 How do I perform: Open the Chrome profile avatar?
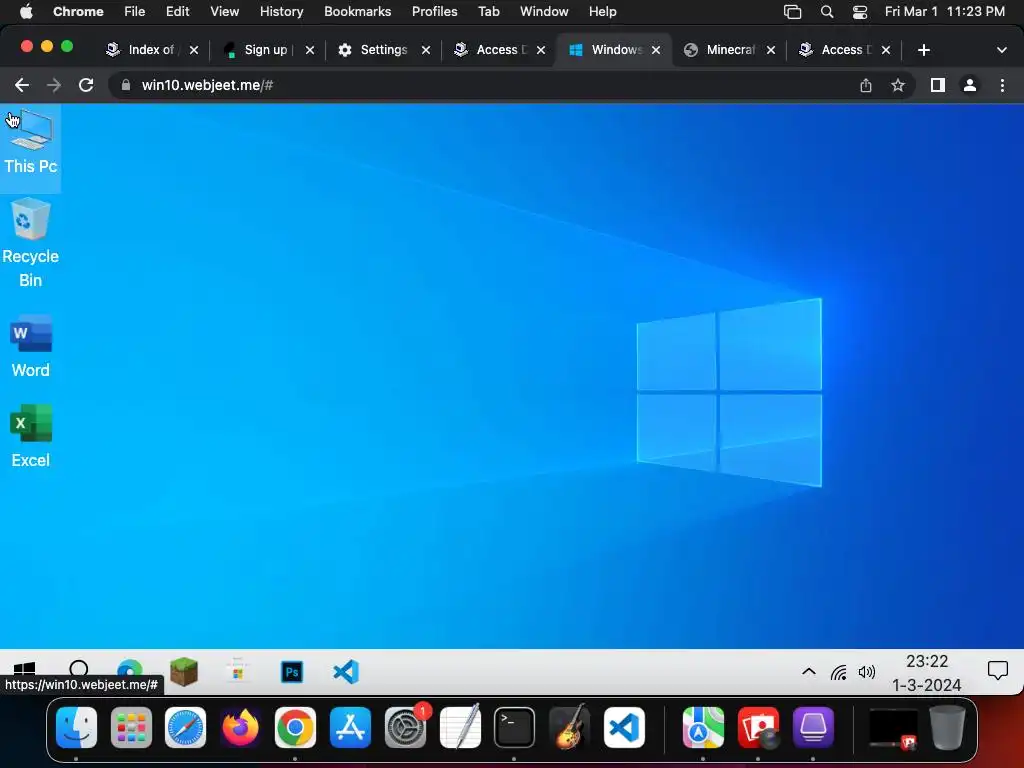click(x=970, y=85)
